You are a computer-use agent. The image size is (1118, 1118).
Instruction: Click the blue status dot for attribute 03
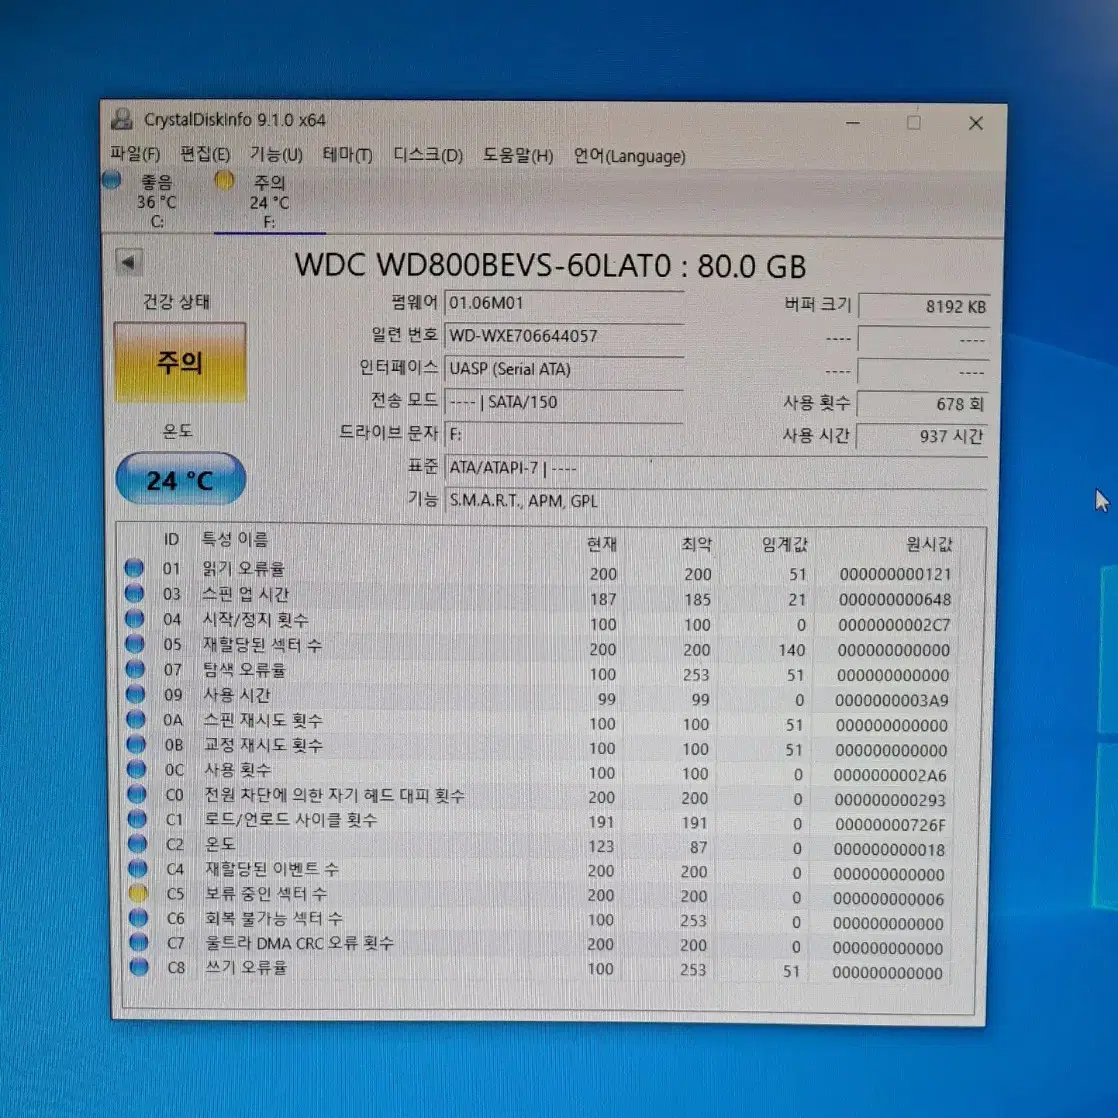point(134,593)
